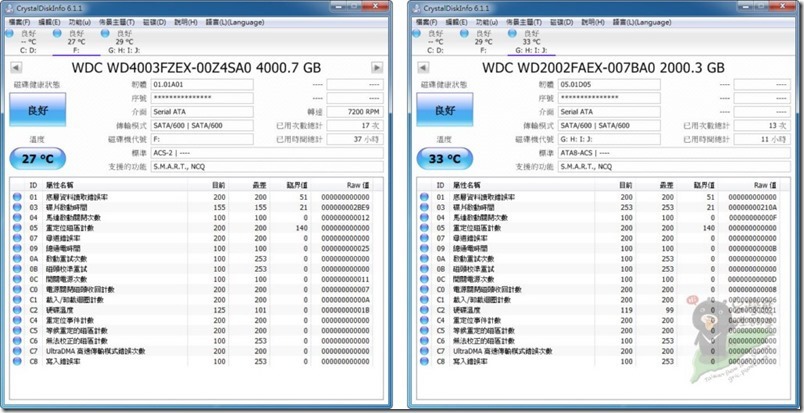Image resolution: width=804 pixels, height=413 pixels.
Task: Click 良好 health status button in WD4003 window
Action: 38,109
